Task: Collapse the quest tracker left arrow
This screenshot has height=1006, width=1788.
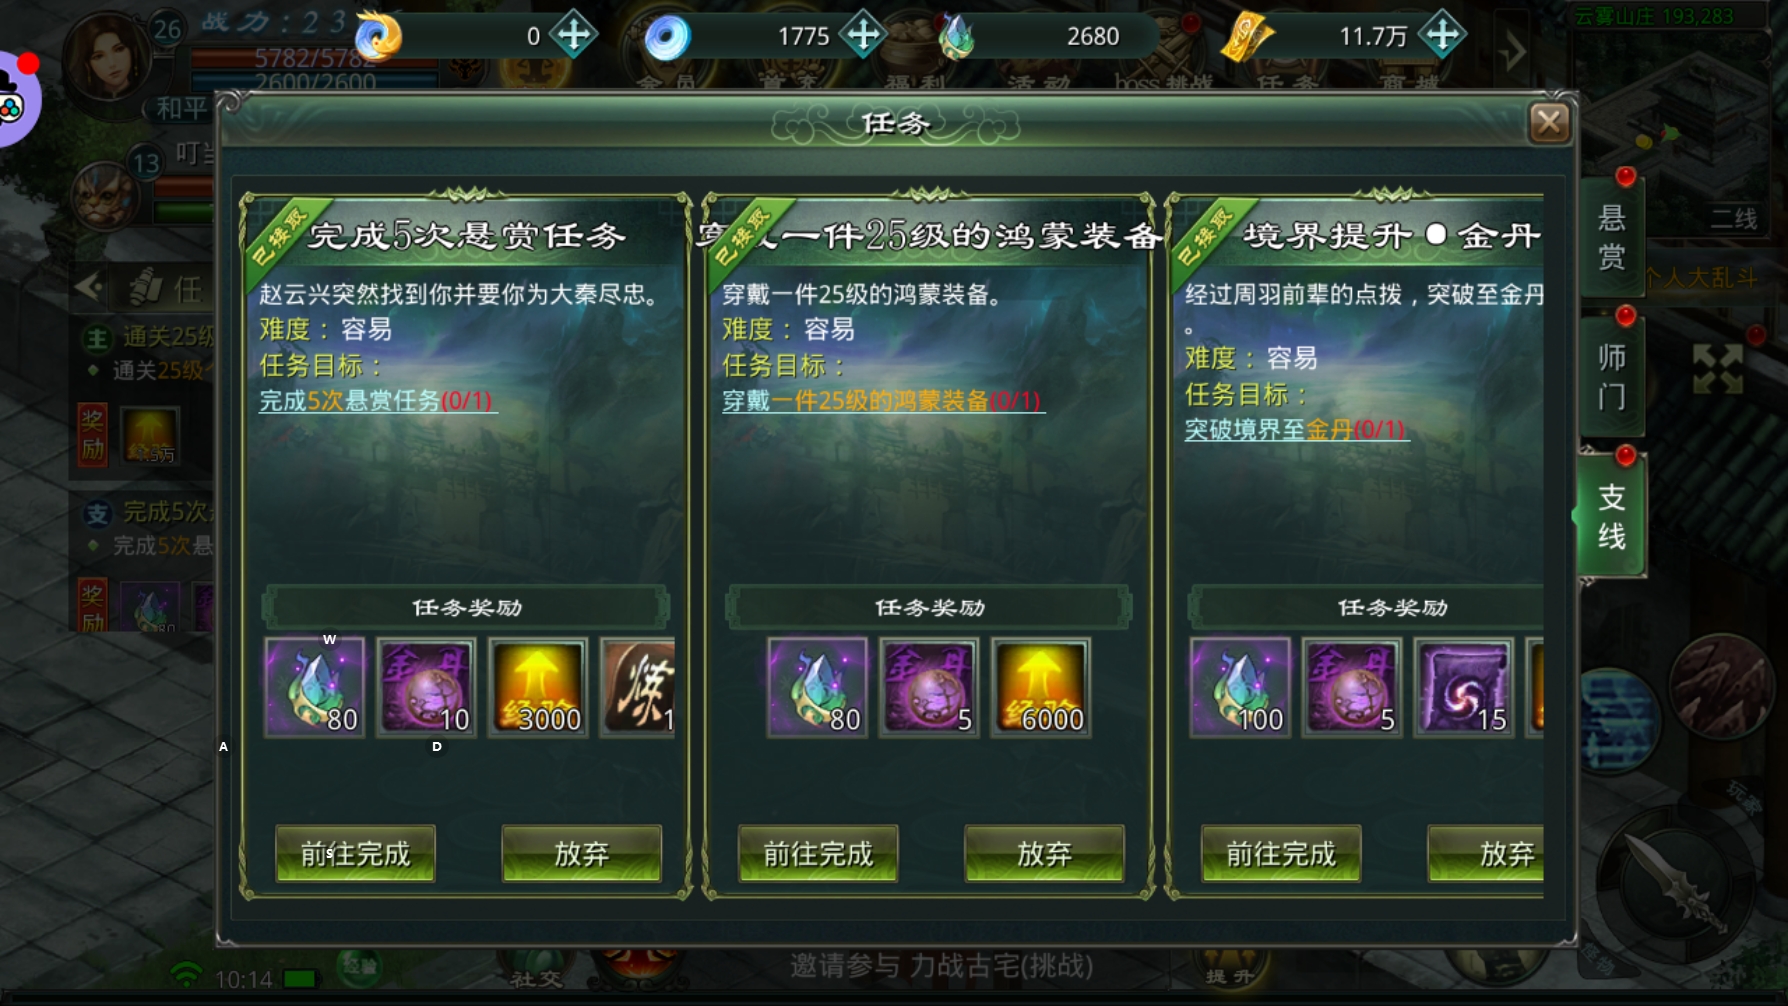Action: 89,288
